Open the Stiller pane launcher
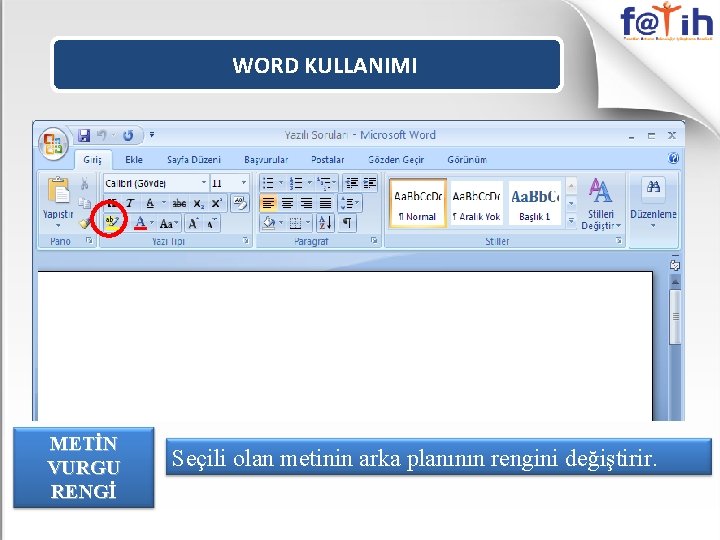This screenshot has width=720, height=540. (619, 241)
